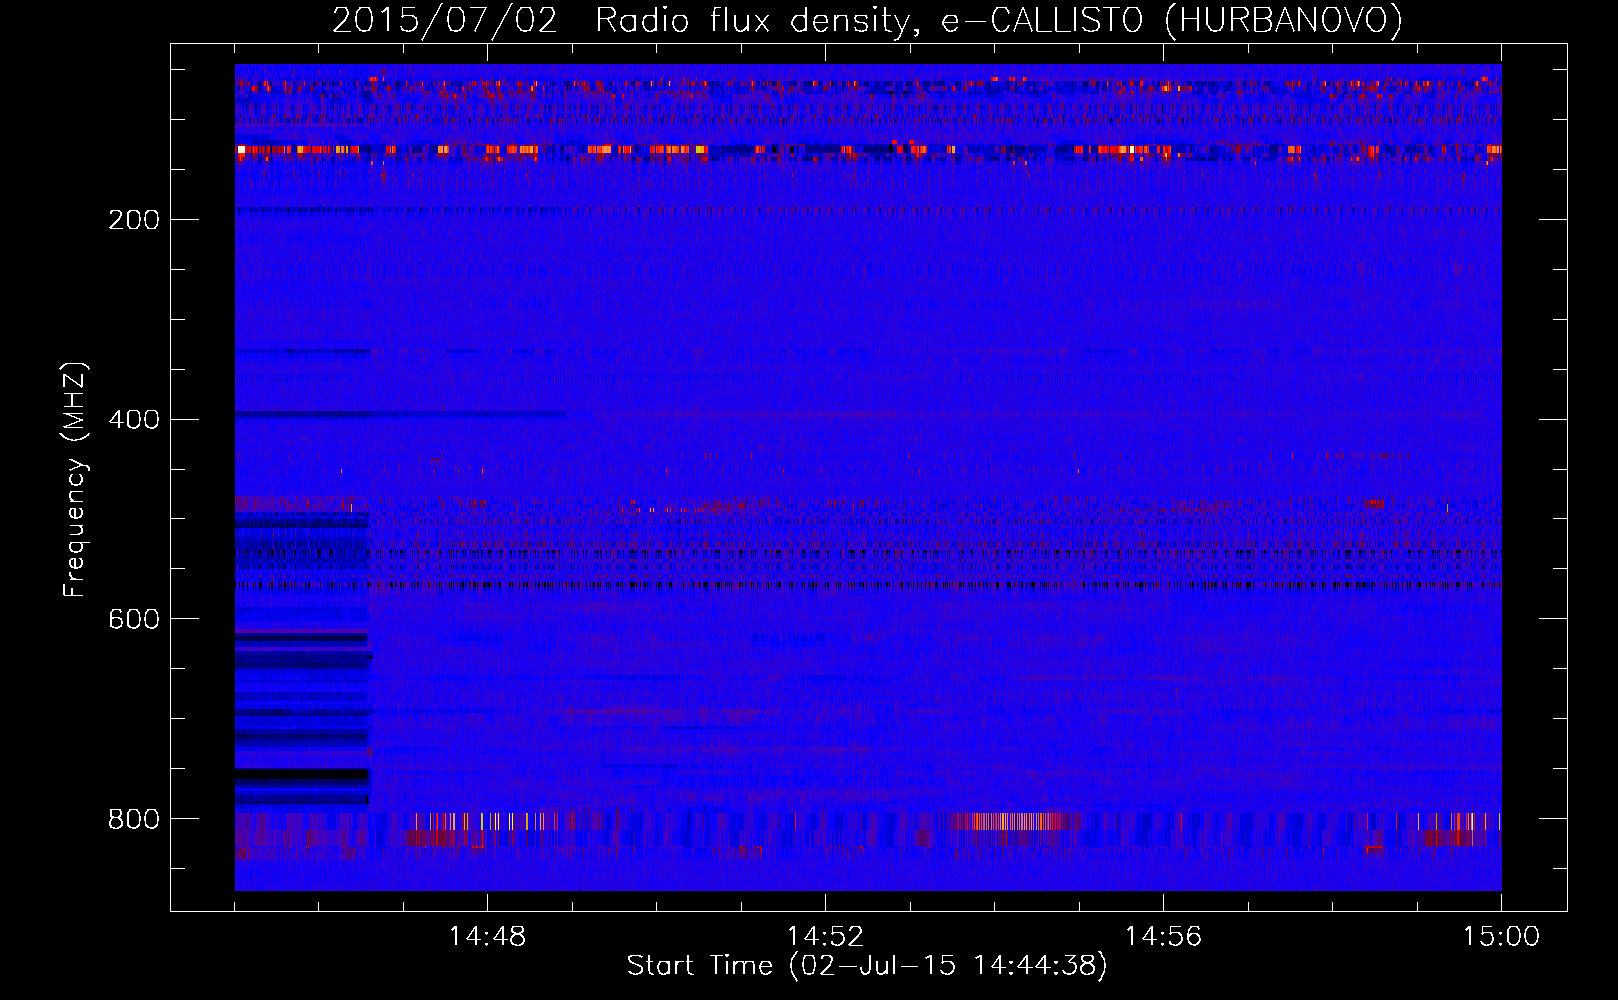Click the 14:56 time tick label
Screen dimensions: 1618x1000
click(x=1163, y=937)
